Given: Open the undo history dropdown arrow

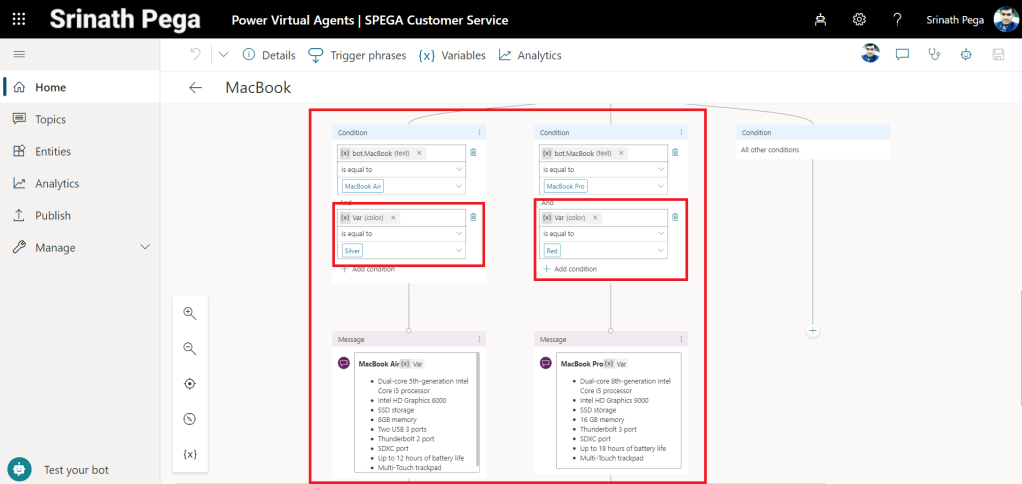Looking at the screenshot, I should (222, 55).
